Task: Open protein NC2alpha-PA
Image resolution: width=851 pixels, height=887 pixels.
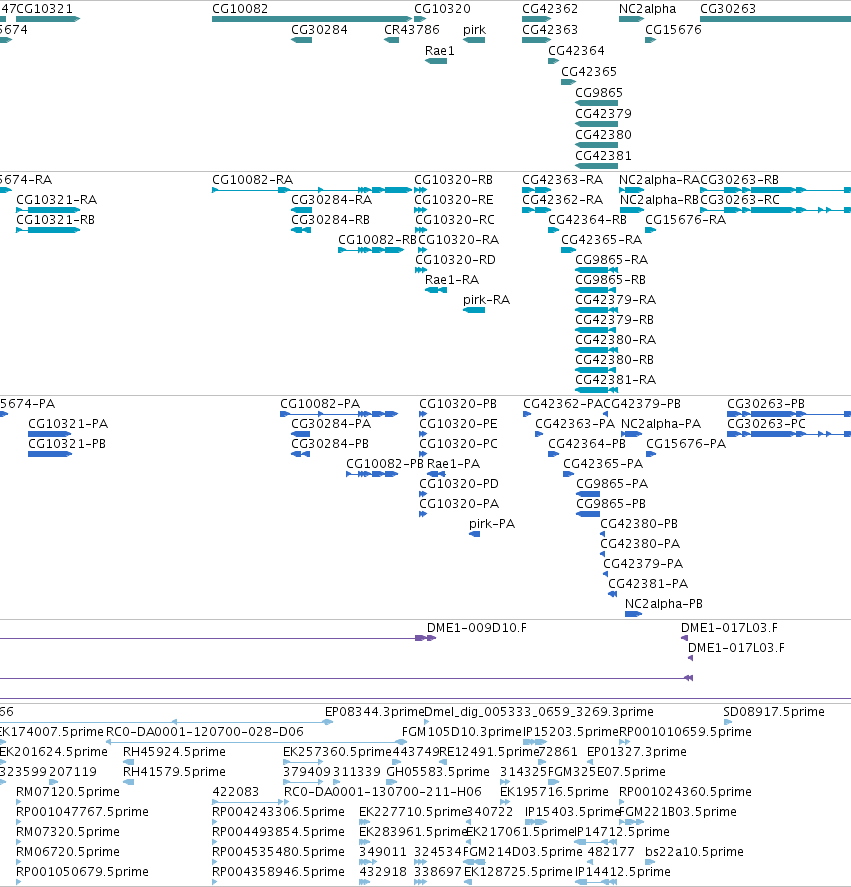Action: (631, 434)
